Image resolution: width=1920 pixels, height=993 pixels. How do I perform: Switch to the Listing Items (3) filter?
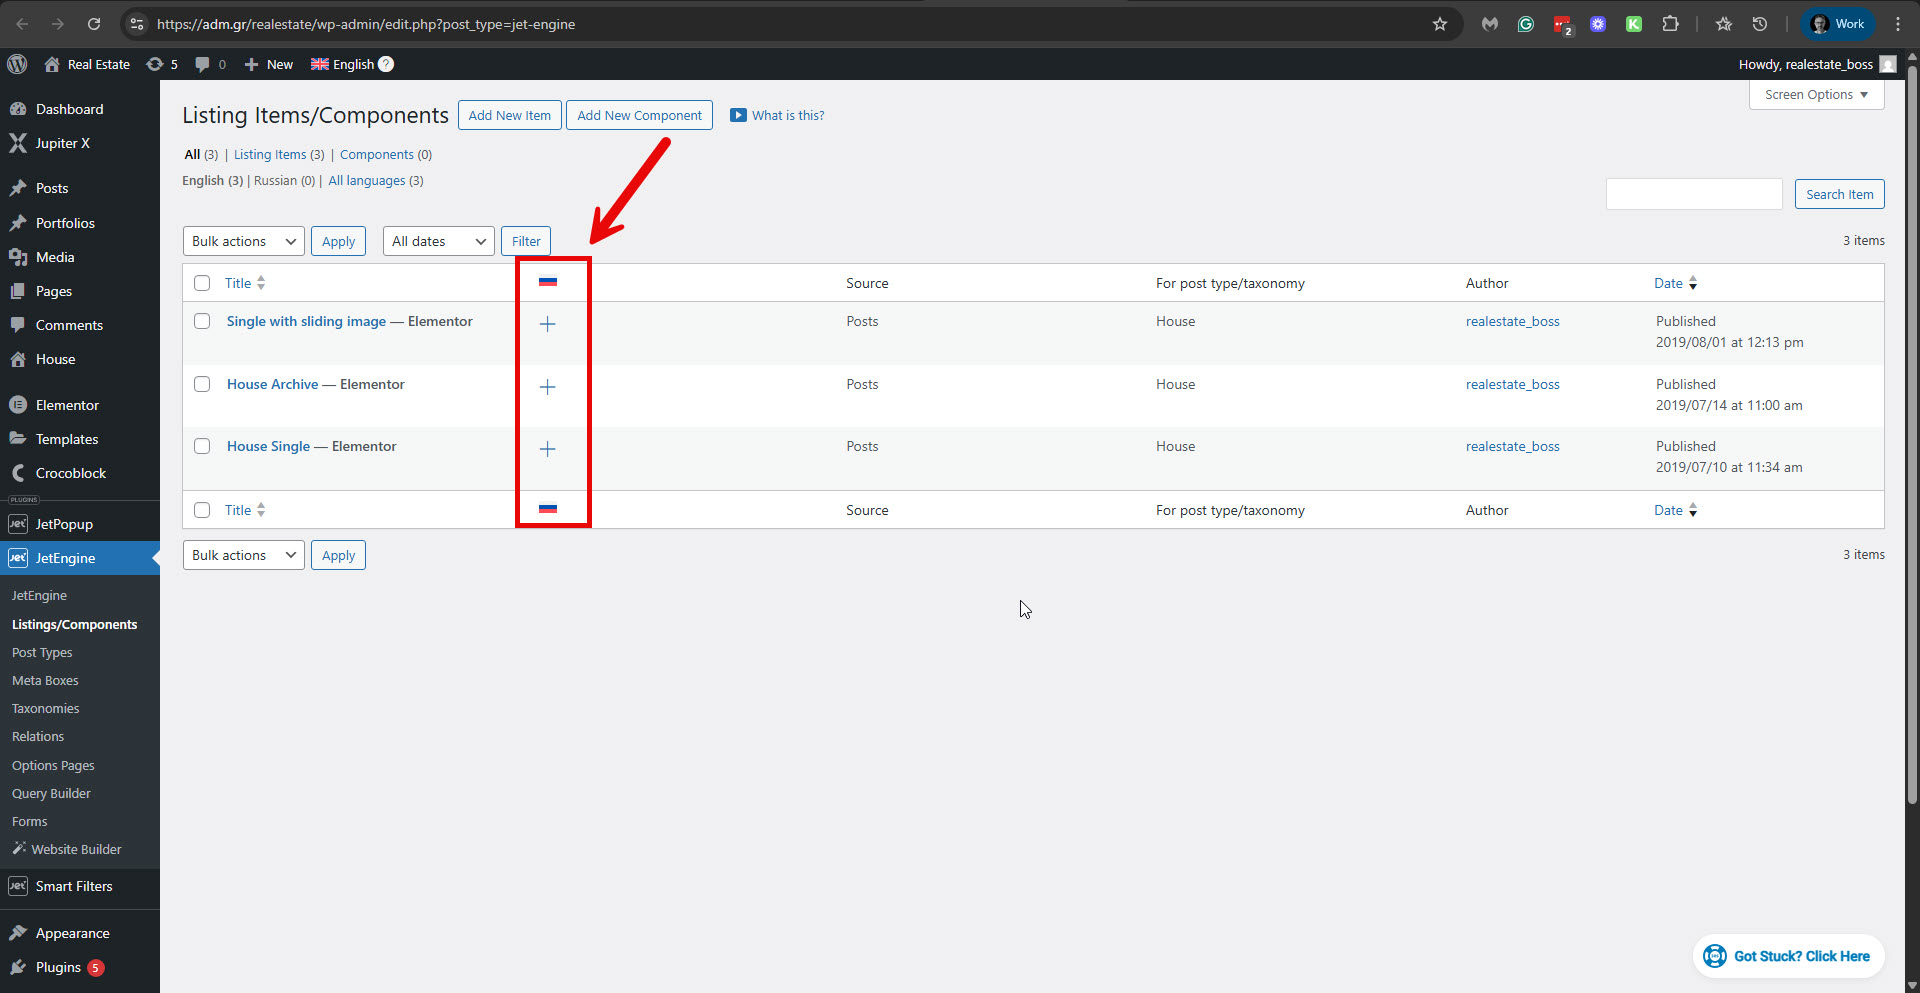point(279,155)
